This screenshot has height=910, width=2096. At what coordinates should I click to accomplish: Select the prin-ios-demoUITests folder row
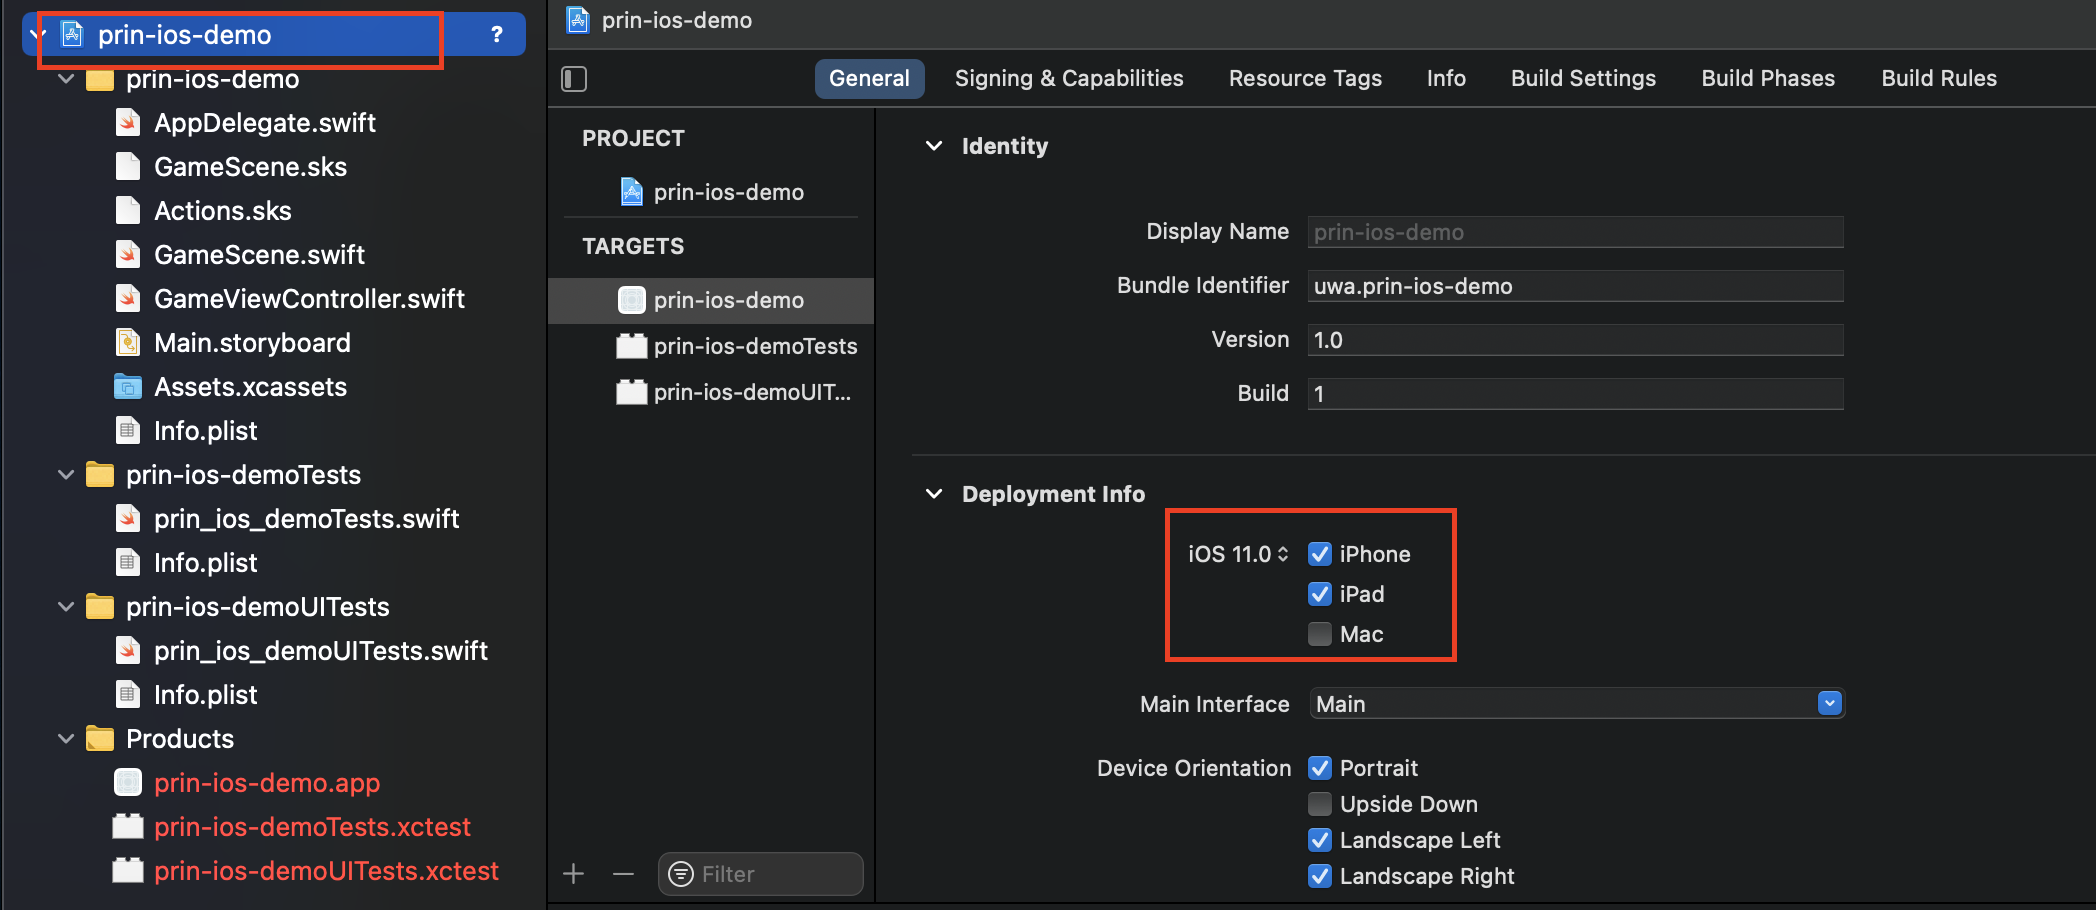click(272, 606)
